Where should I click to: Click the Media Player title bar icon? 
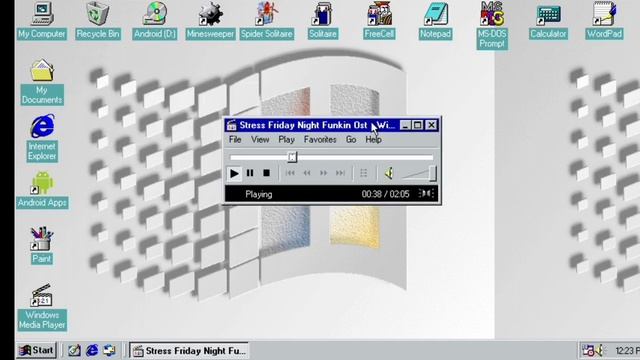click(x=231, y=125)
